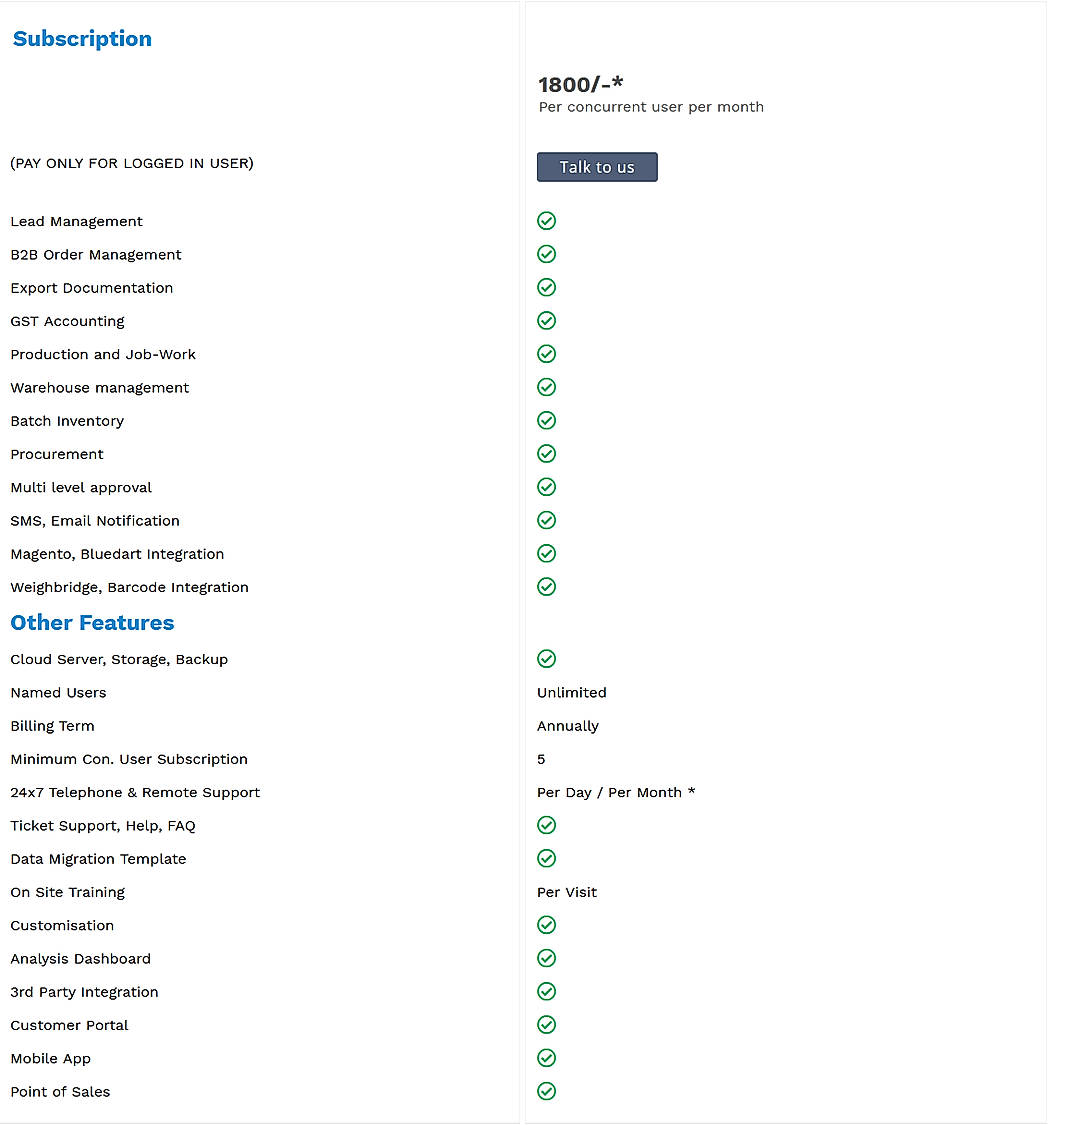This screenshot has width=1070, height=1125.
Task: Toggle the Customisation checkmark
Action: pyautogui.click(x=546, y=925)
